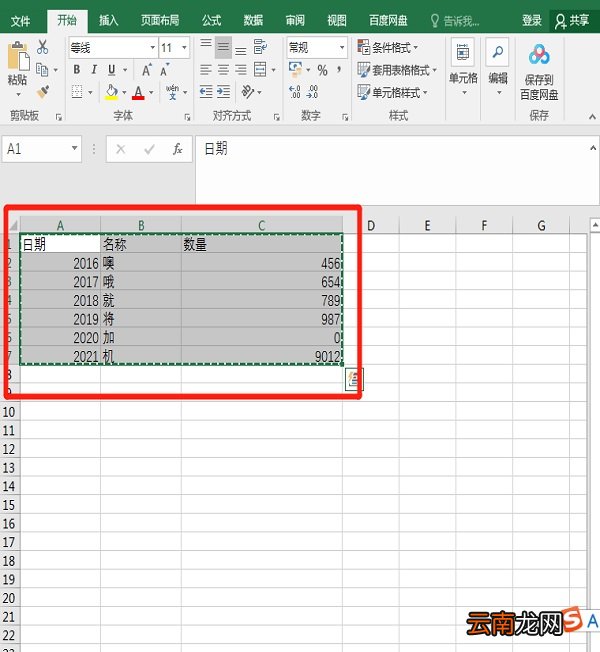Apply yellow fill color bucket
600x652 pixels.
pyautogui.click(x=111, y=92)
